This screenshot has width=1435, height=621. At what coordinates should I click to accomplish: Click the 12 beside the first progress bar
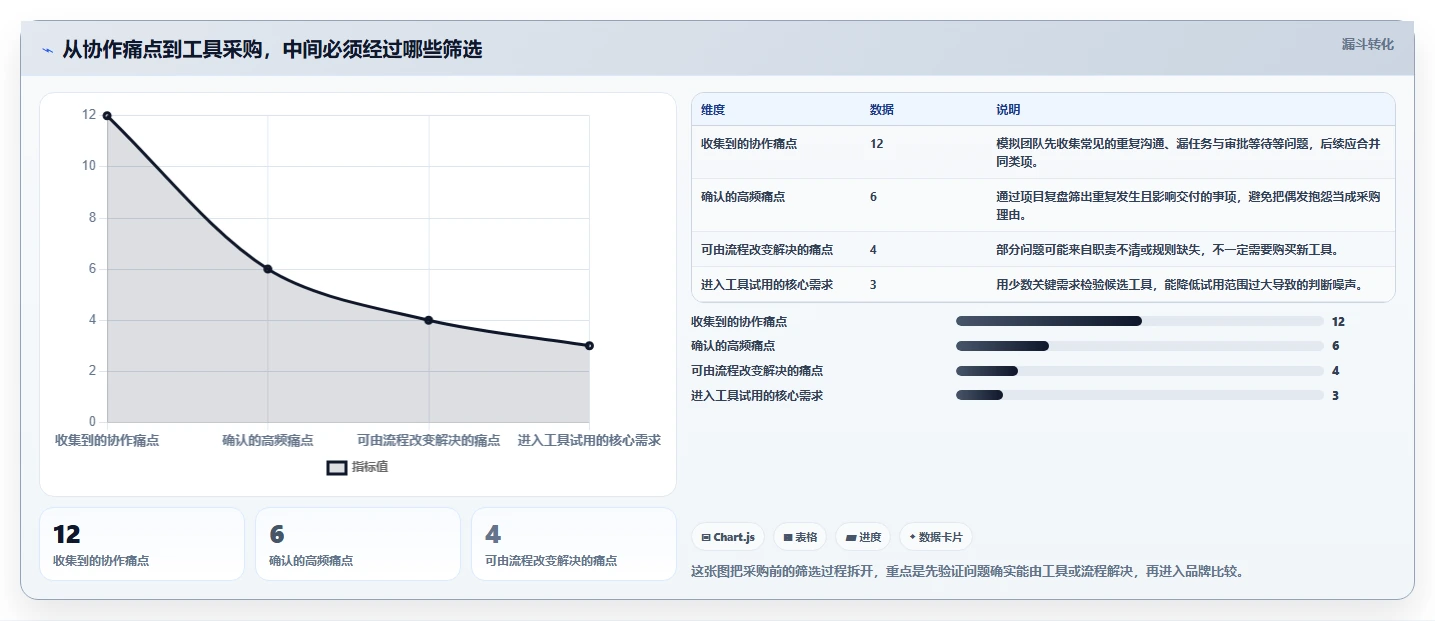pyautogui.click(x=1338, y=322)
